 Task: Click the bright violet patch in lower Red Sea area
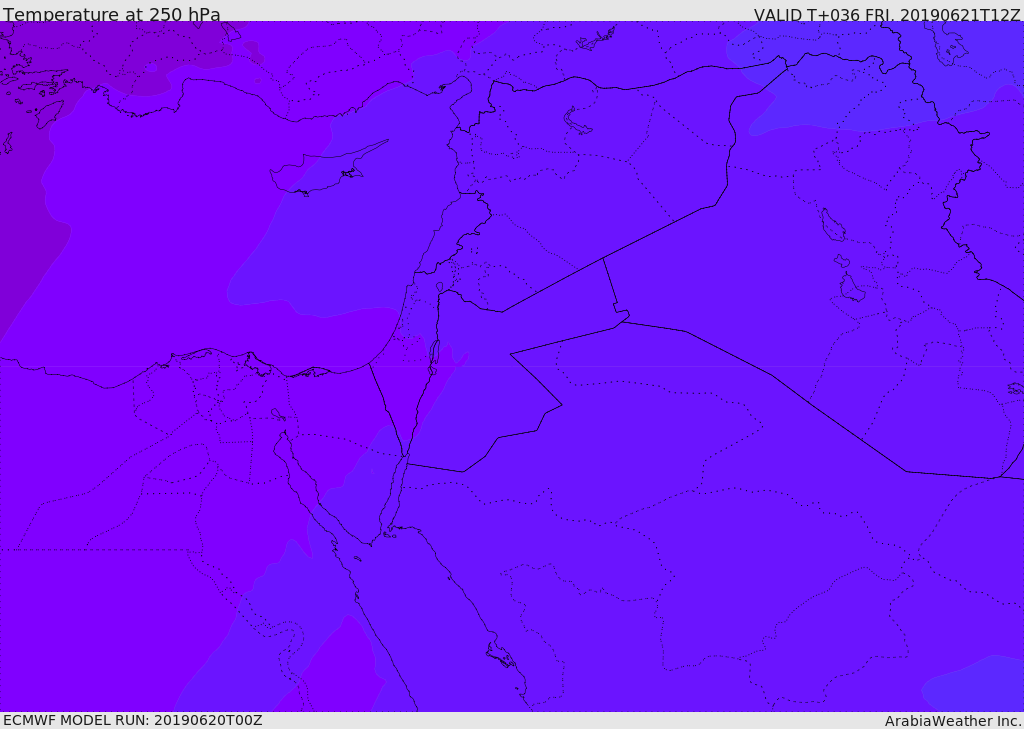tap(340, 666)
